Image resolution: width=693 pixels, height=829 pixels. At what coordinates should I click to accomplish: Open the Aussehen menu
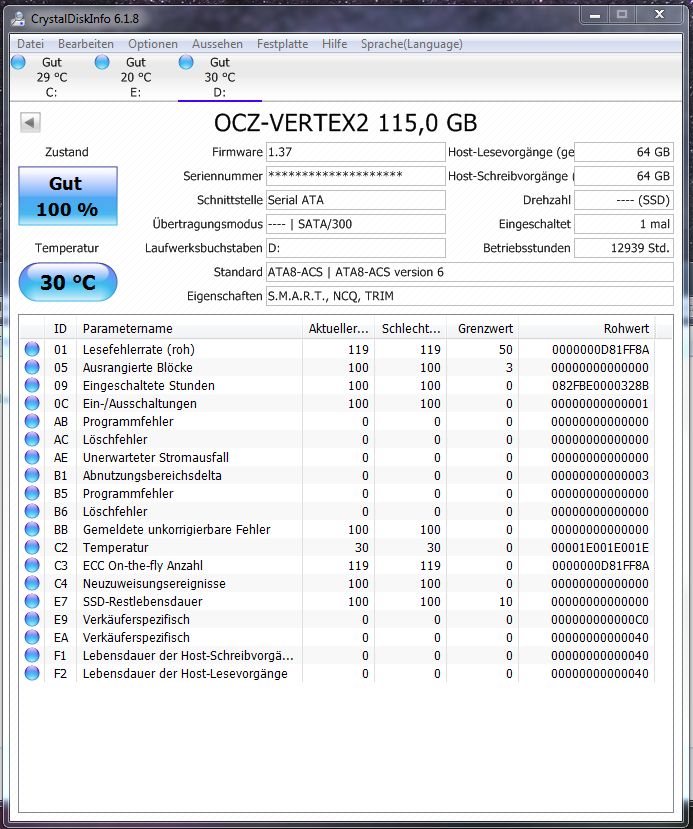217,44
